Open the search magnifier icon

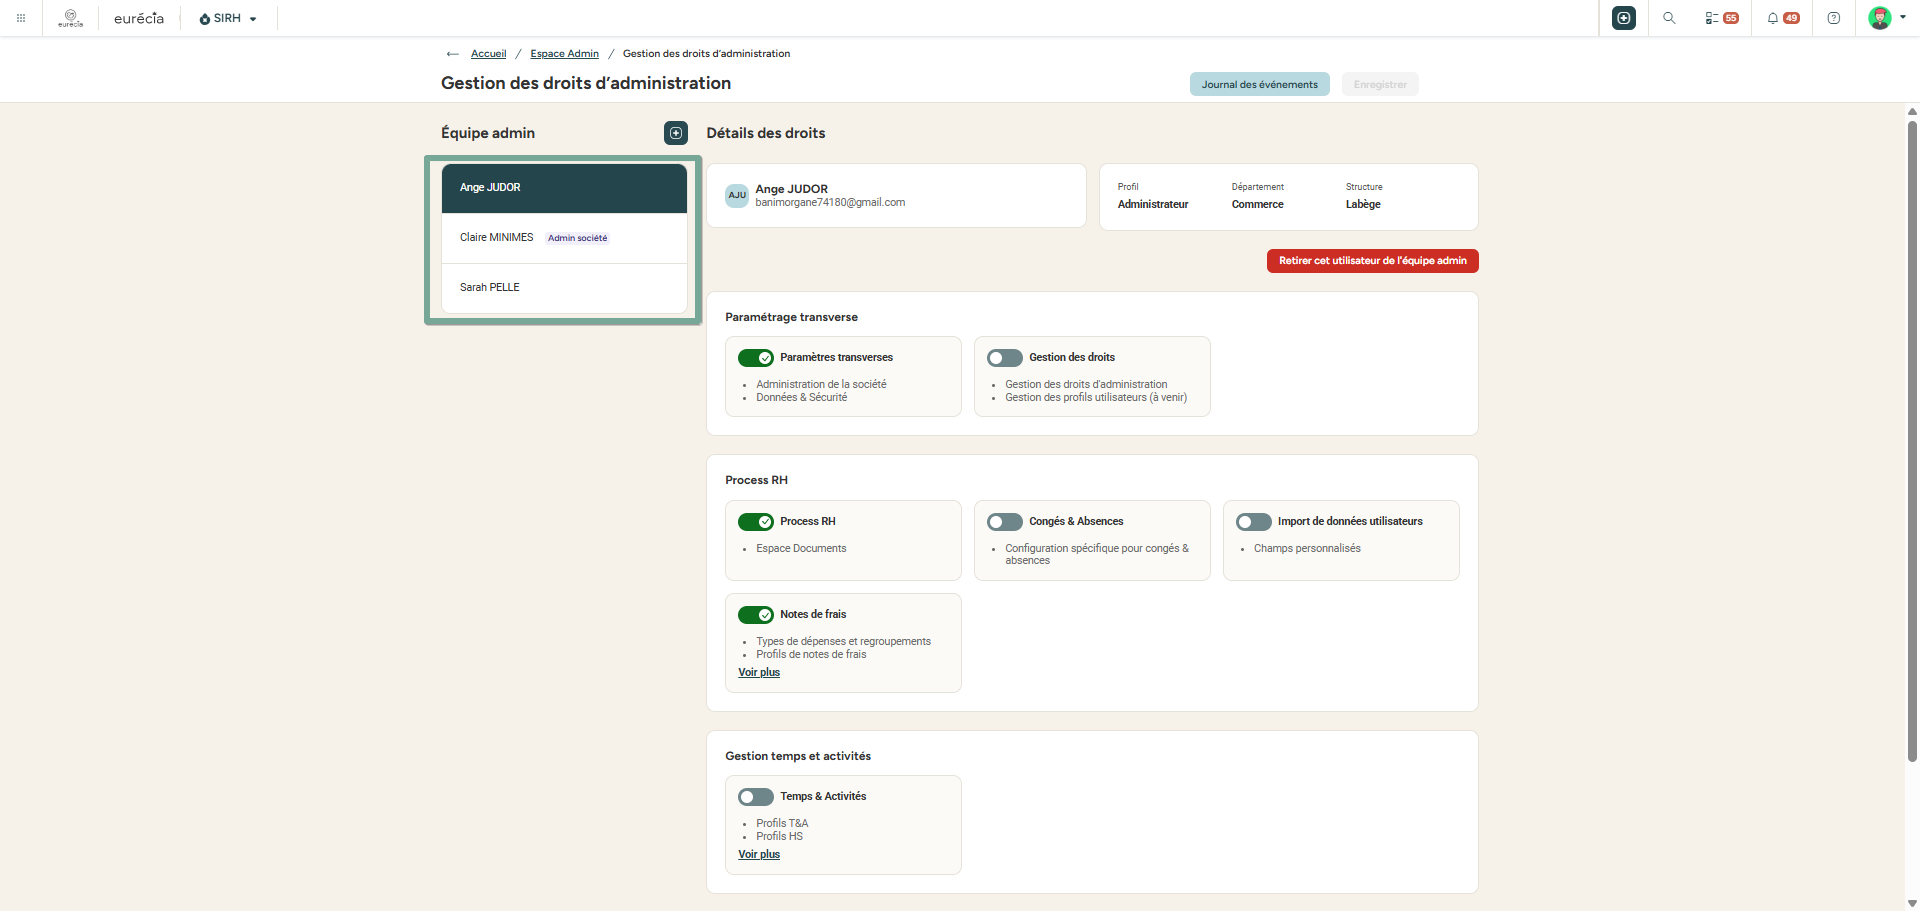pyautogui.click(x=1669, y=18)
